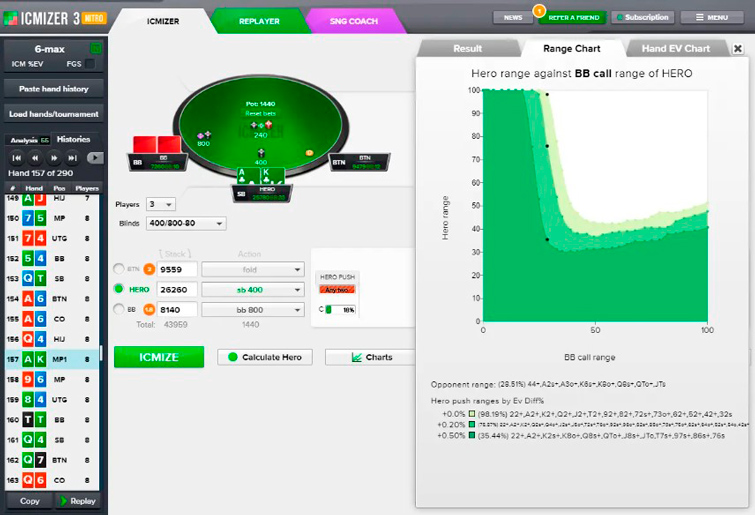Click the orange BB stack badge icon

149,309
